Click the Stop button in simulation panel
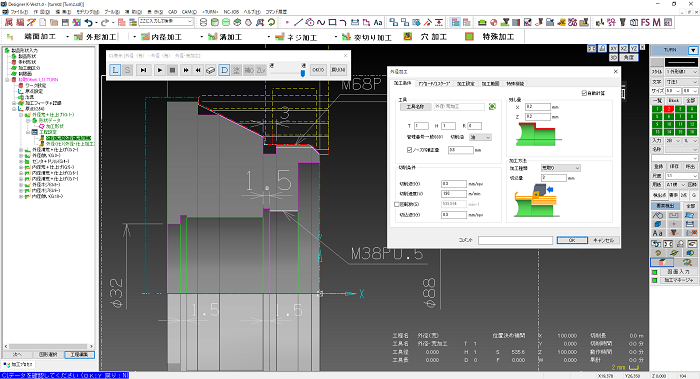The image size is (700, 379). pyautogui.click(x=172, y=70)
